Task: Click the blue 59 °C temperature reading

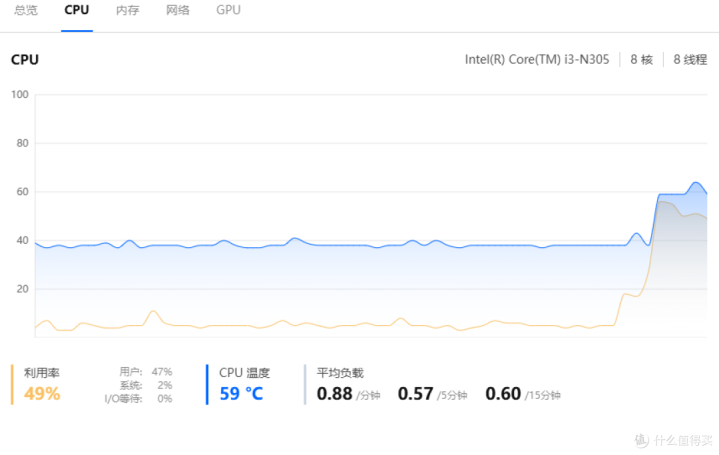Action: coord(241,393)
